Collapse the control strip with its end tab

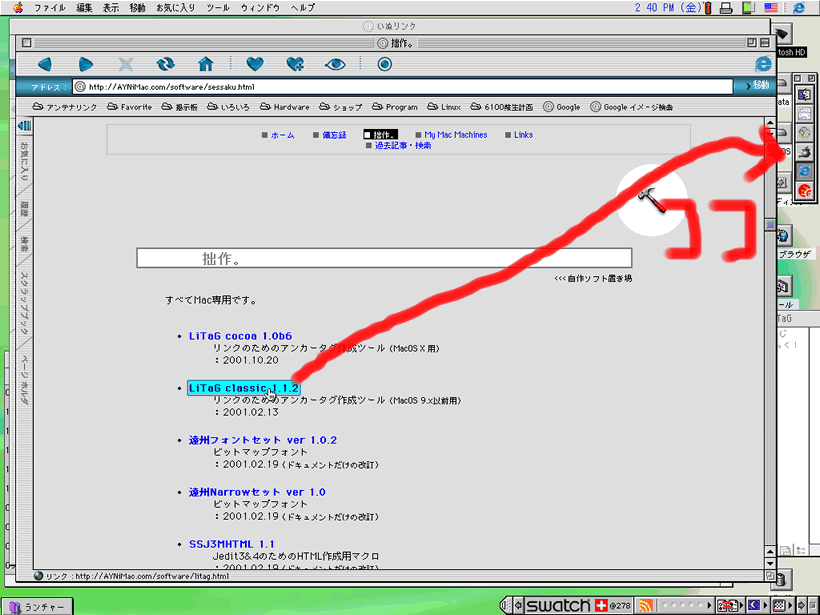point(505,606)
